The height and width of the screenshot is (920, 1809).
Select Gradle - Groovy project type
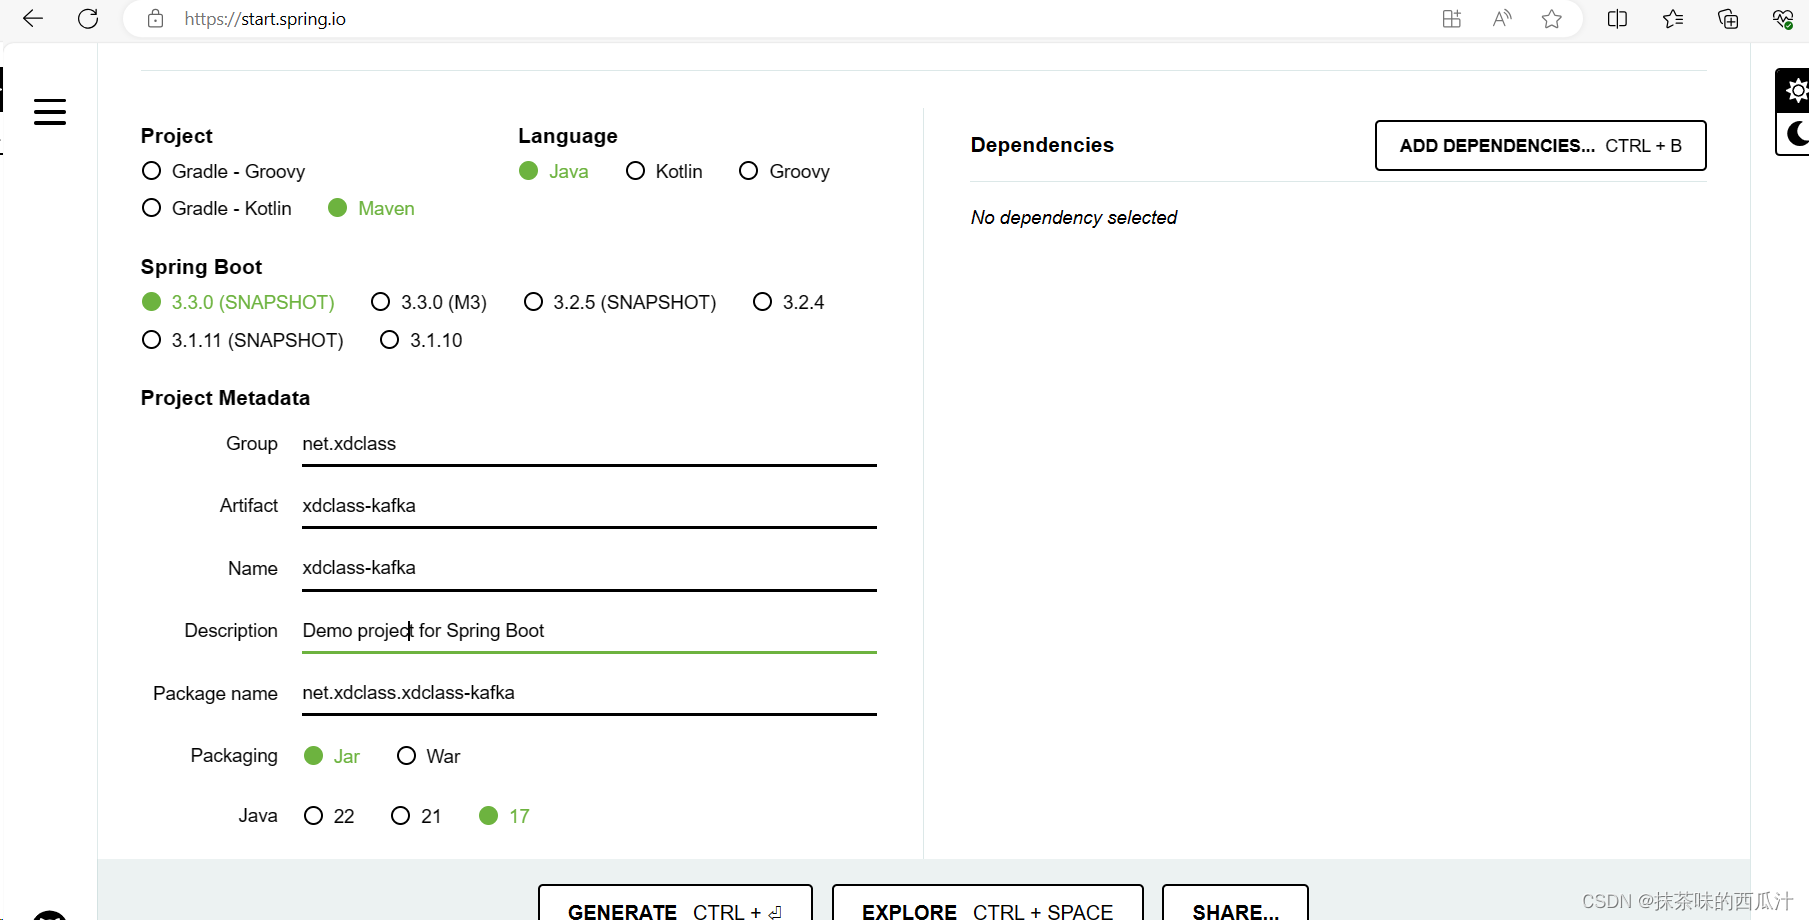[223, 171]
